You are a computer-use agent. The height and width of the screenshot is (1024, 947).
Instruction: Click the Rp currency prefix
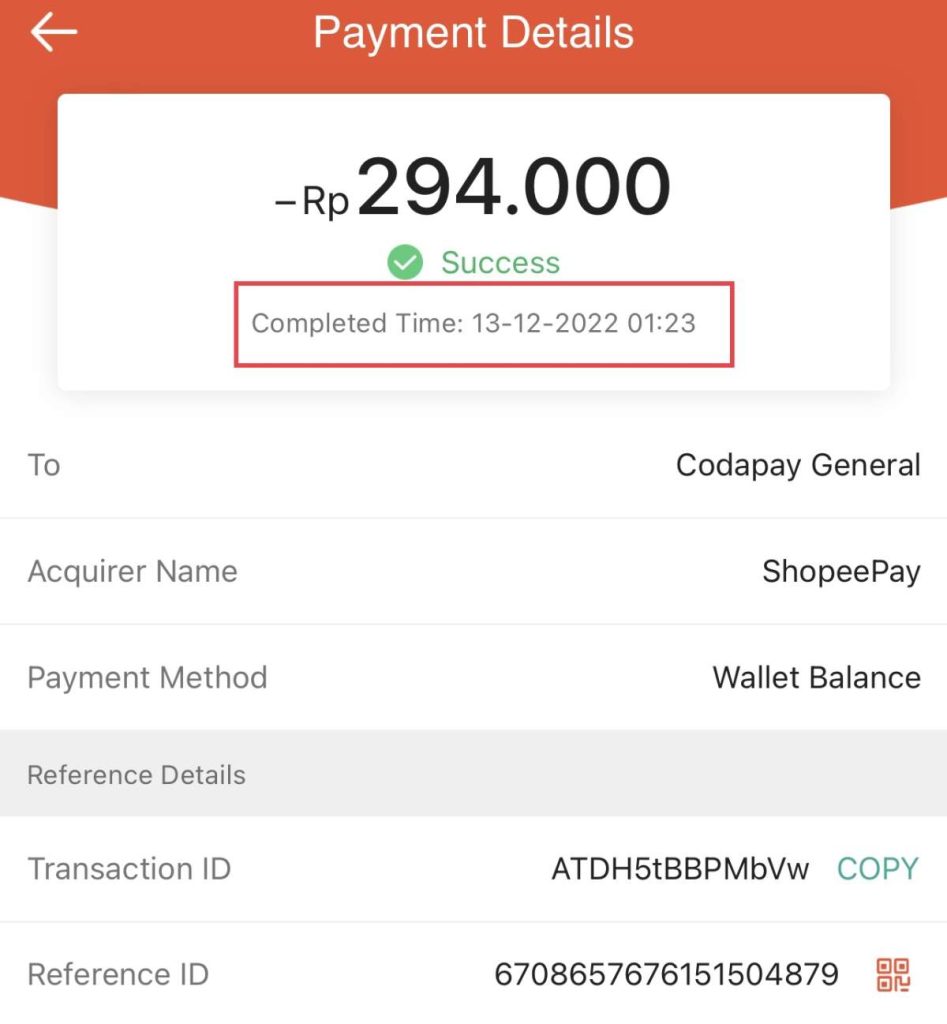[325, 201]
